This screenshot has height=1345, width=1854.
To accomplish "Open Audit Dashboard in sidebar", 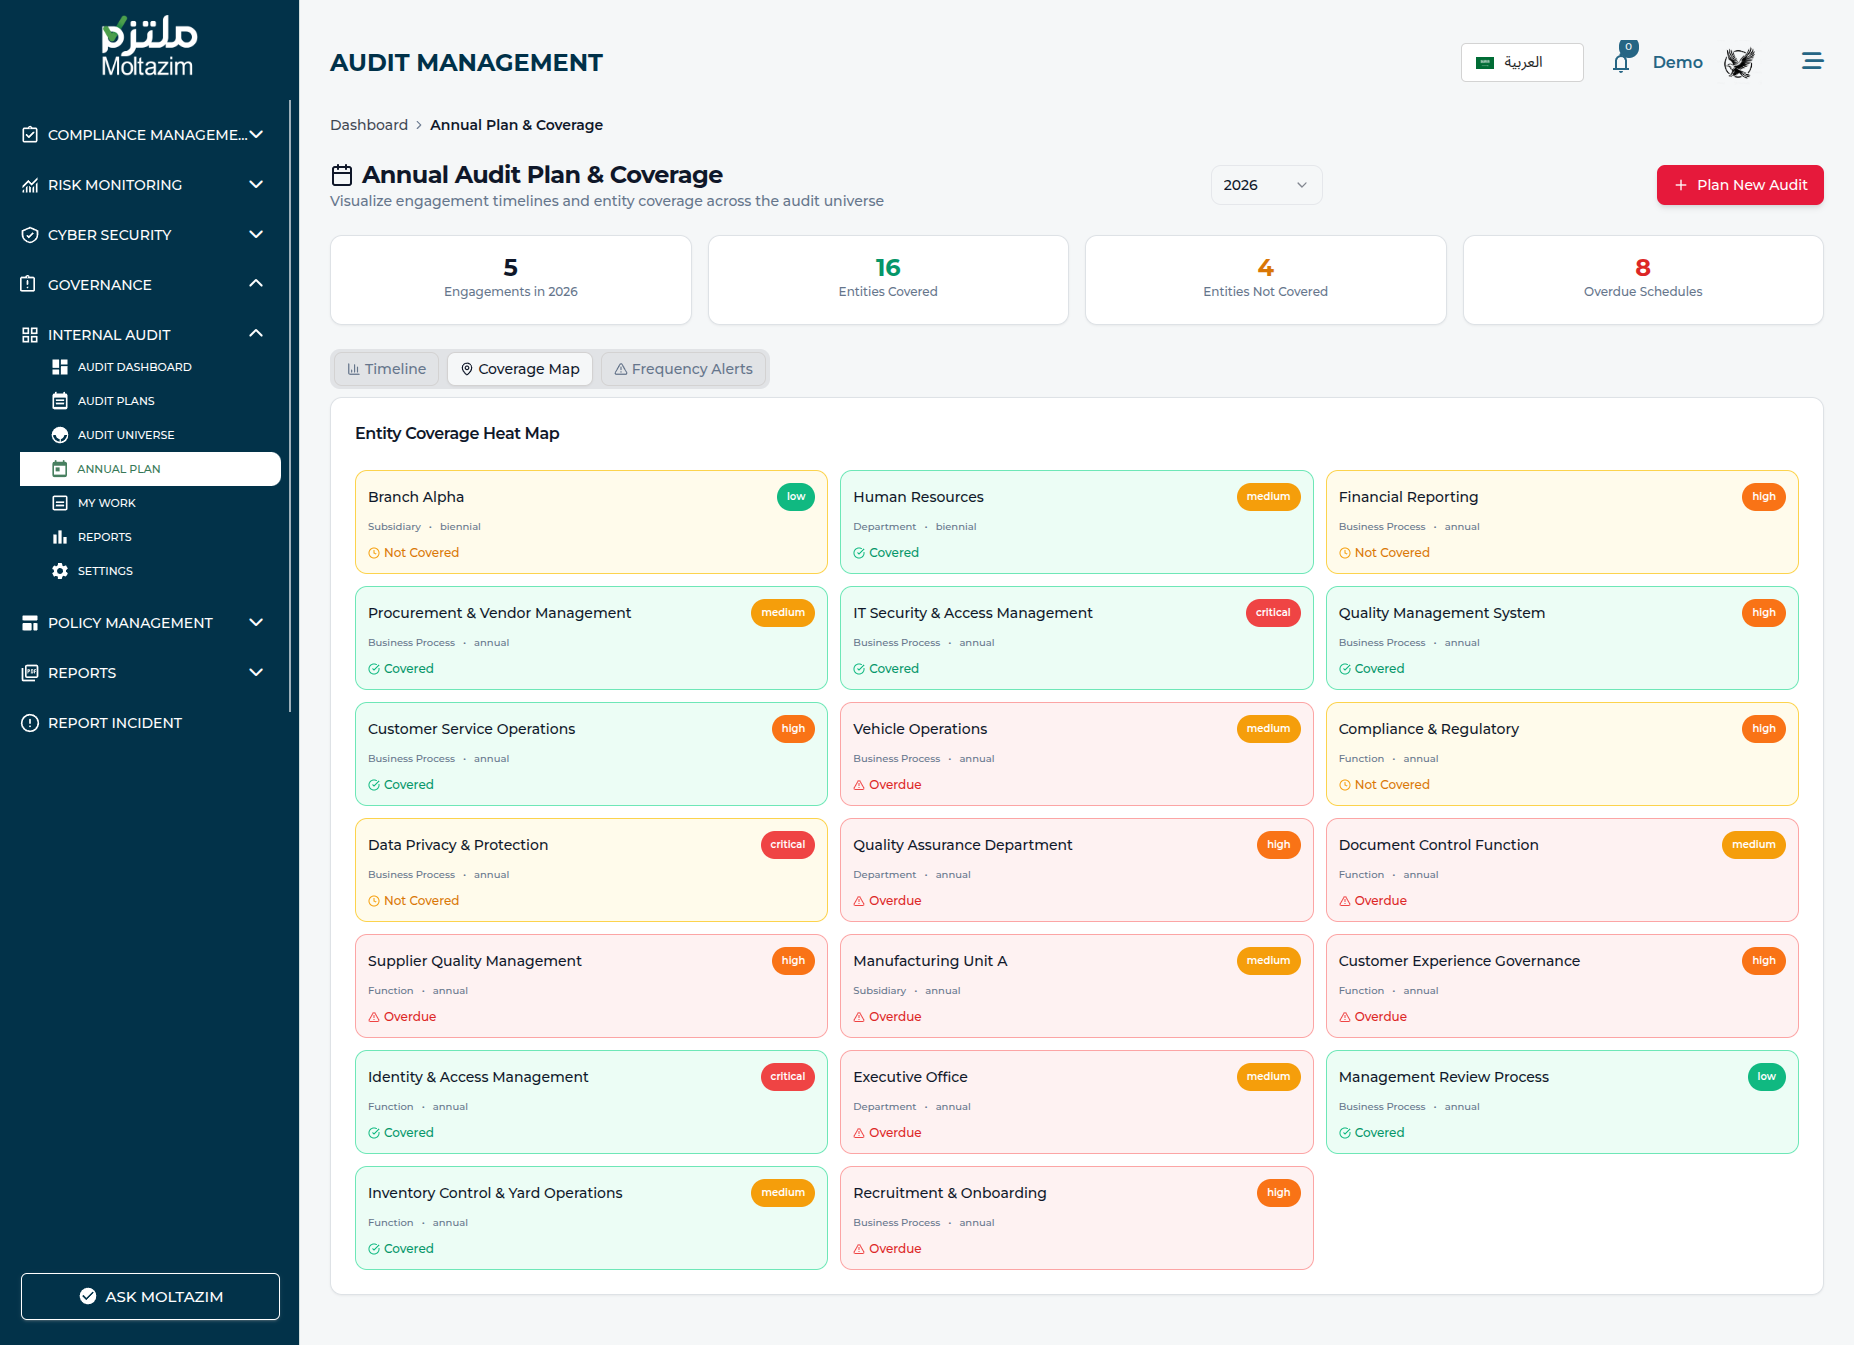I will pyautogui.click(x=134, y=367).
